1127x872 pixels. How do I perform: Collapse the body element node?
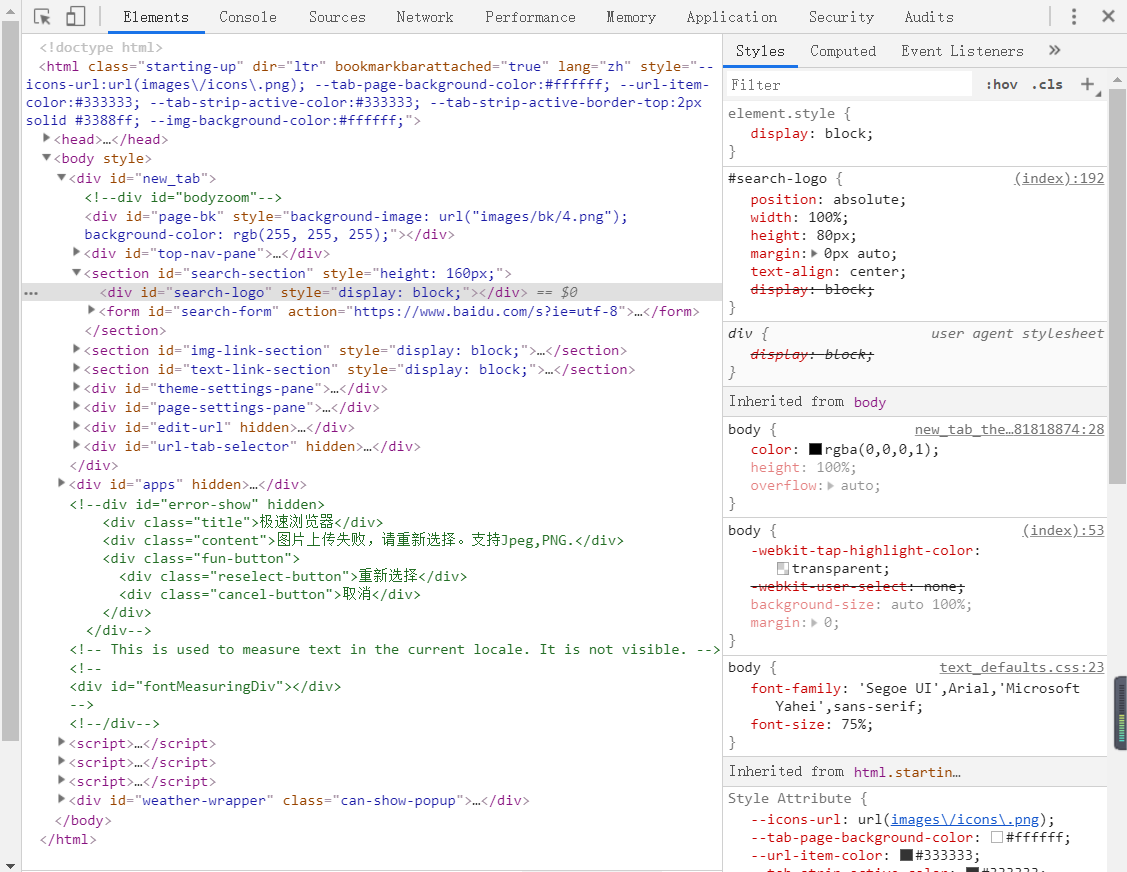(46, 157)
